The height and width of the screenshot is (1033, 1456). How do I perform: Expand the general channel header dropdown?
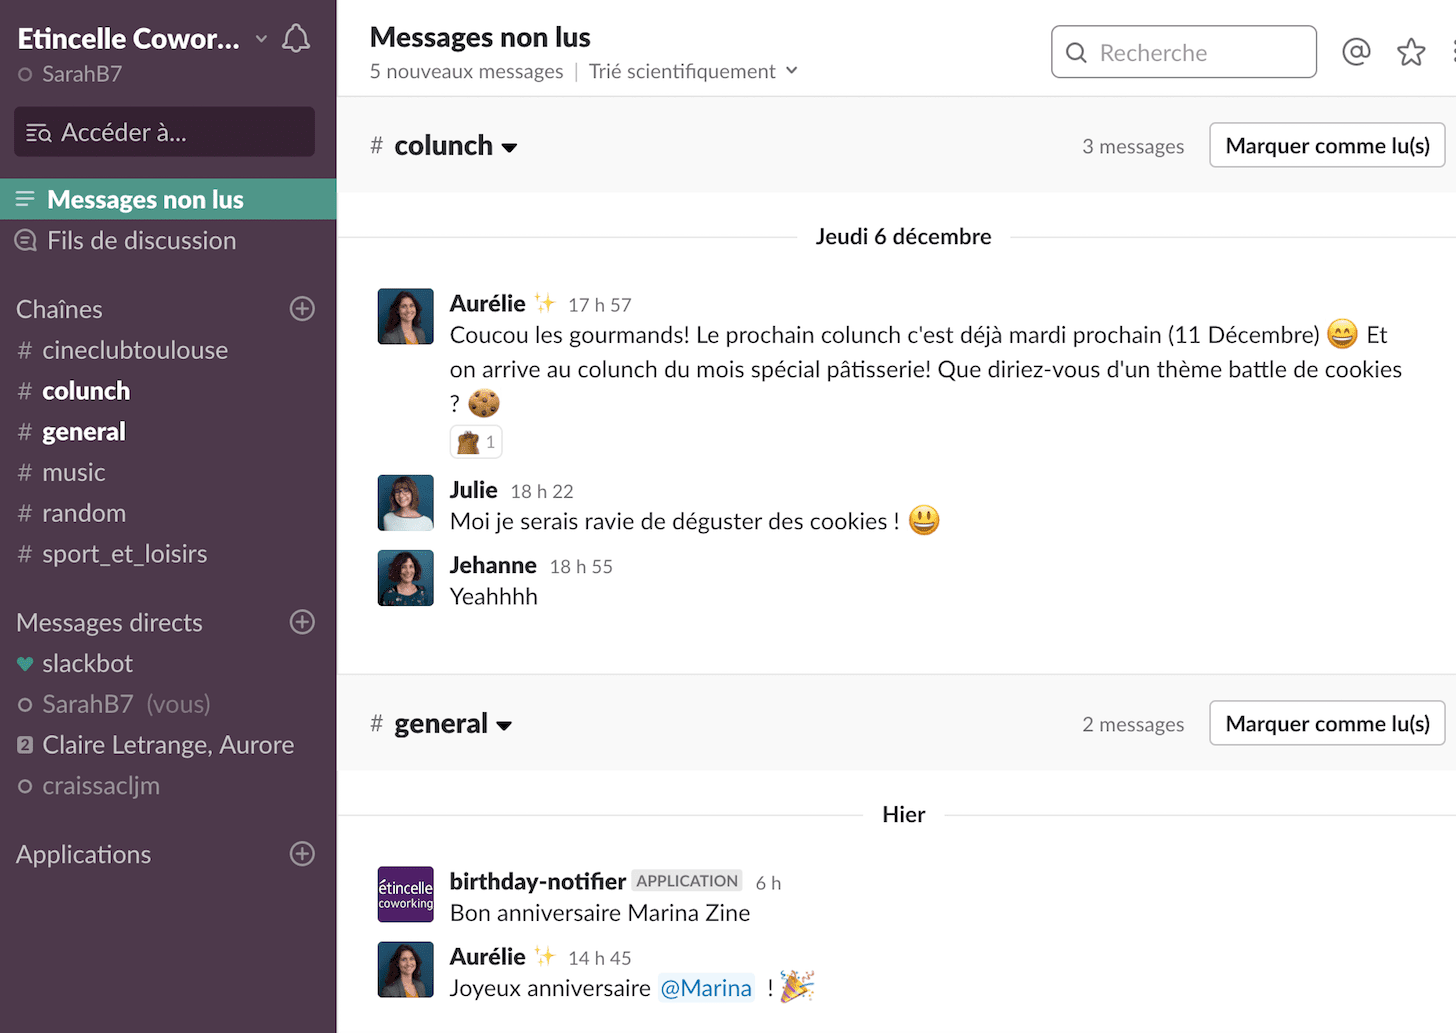tap(505, 724)
